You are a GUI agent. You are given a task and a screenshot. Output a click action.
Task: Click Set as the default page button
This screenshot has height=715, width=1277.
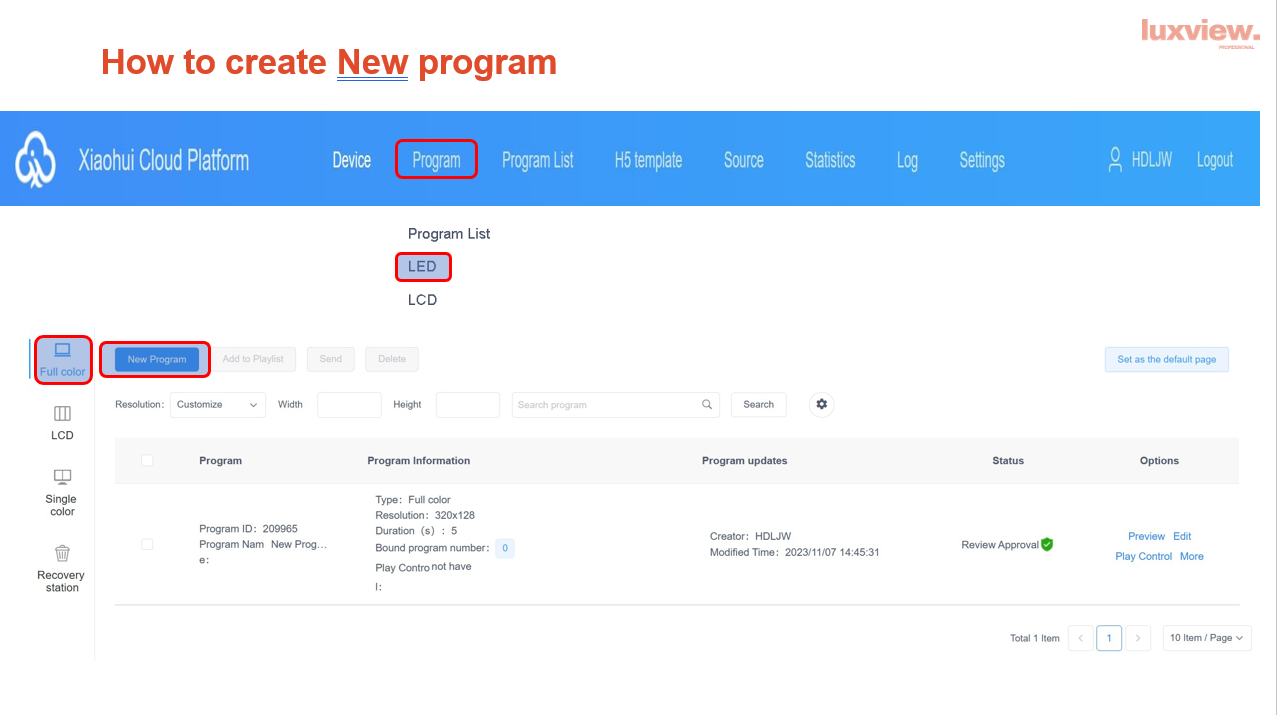[x=1166, y=359]
